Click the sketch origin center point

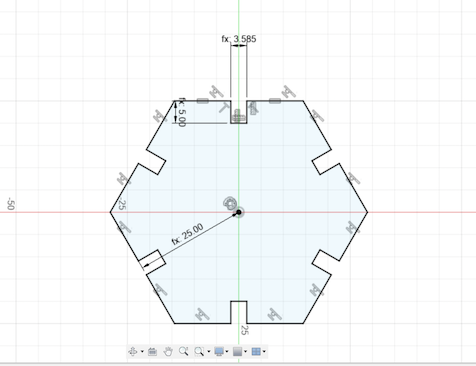click(239, 212)
